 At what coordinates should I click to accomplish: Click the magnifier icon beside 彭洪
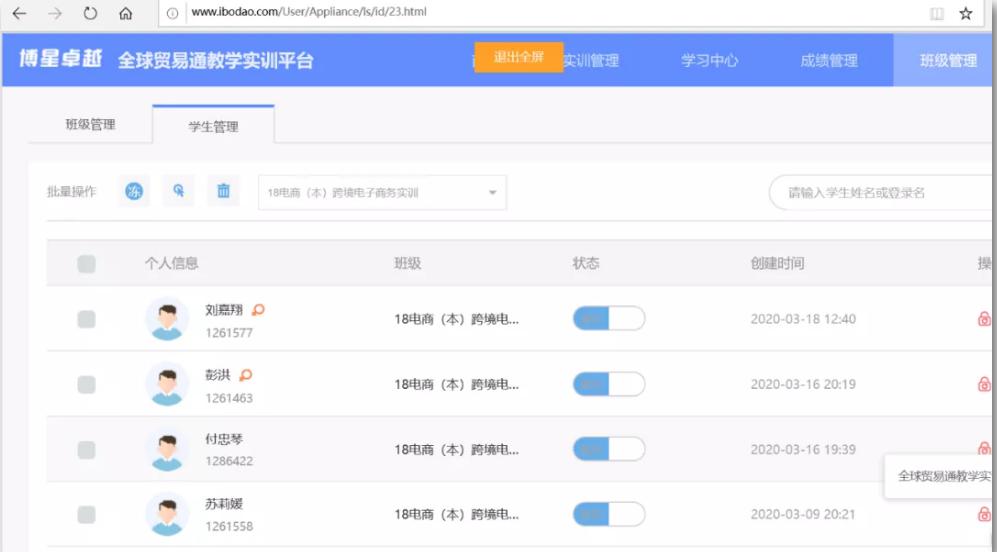coord(246,375)
